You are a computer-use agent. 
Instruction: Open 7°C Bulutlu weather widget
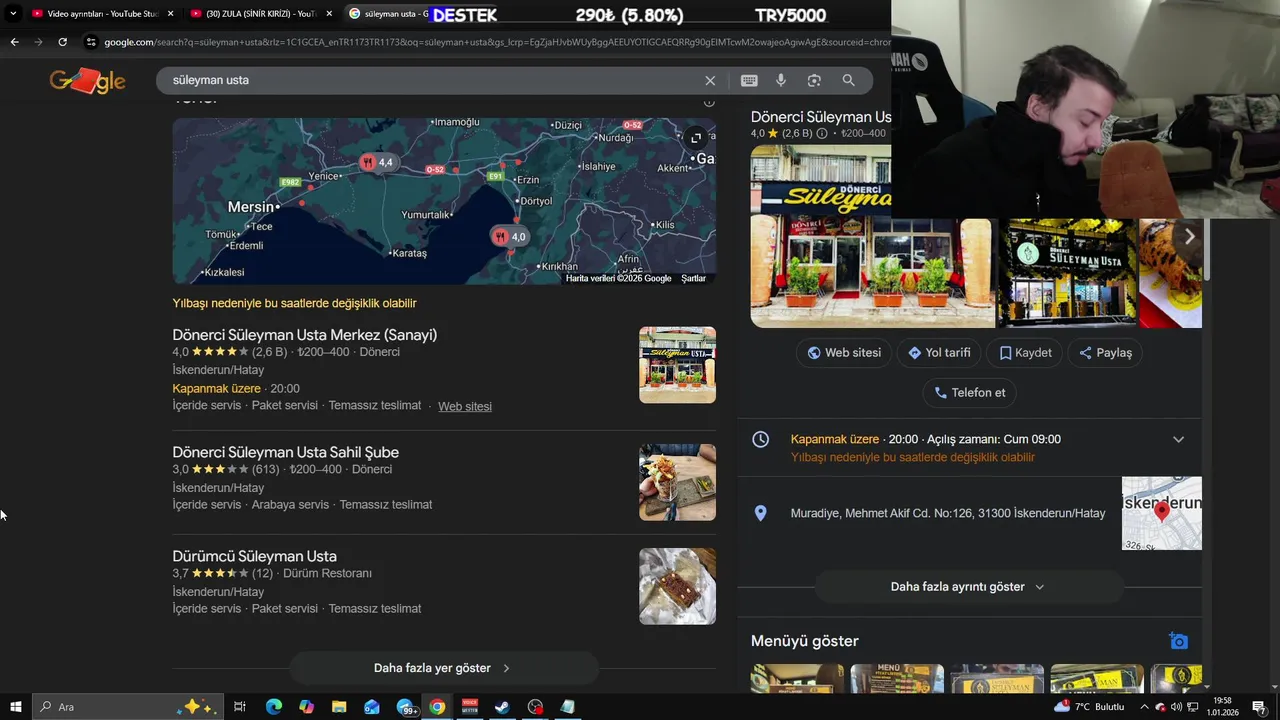pyautogui.click(x=1089, y=707)
